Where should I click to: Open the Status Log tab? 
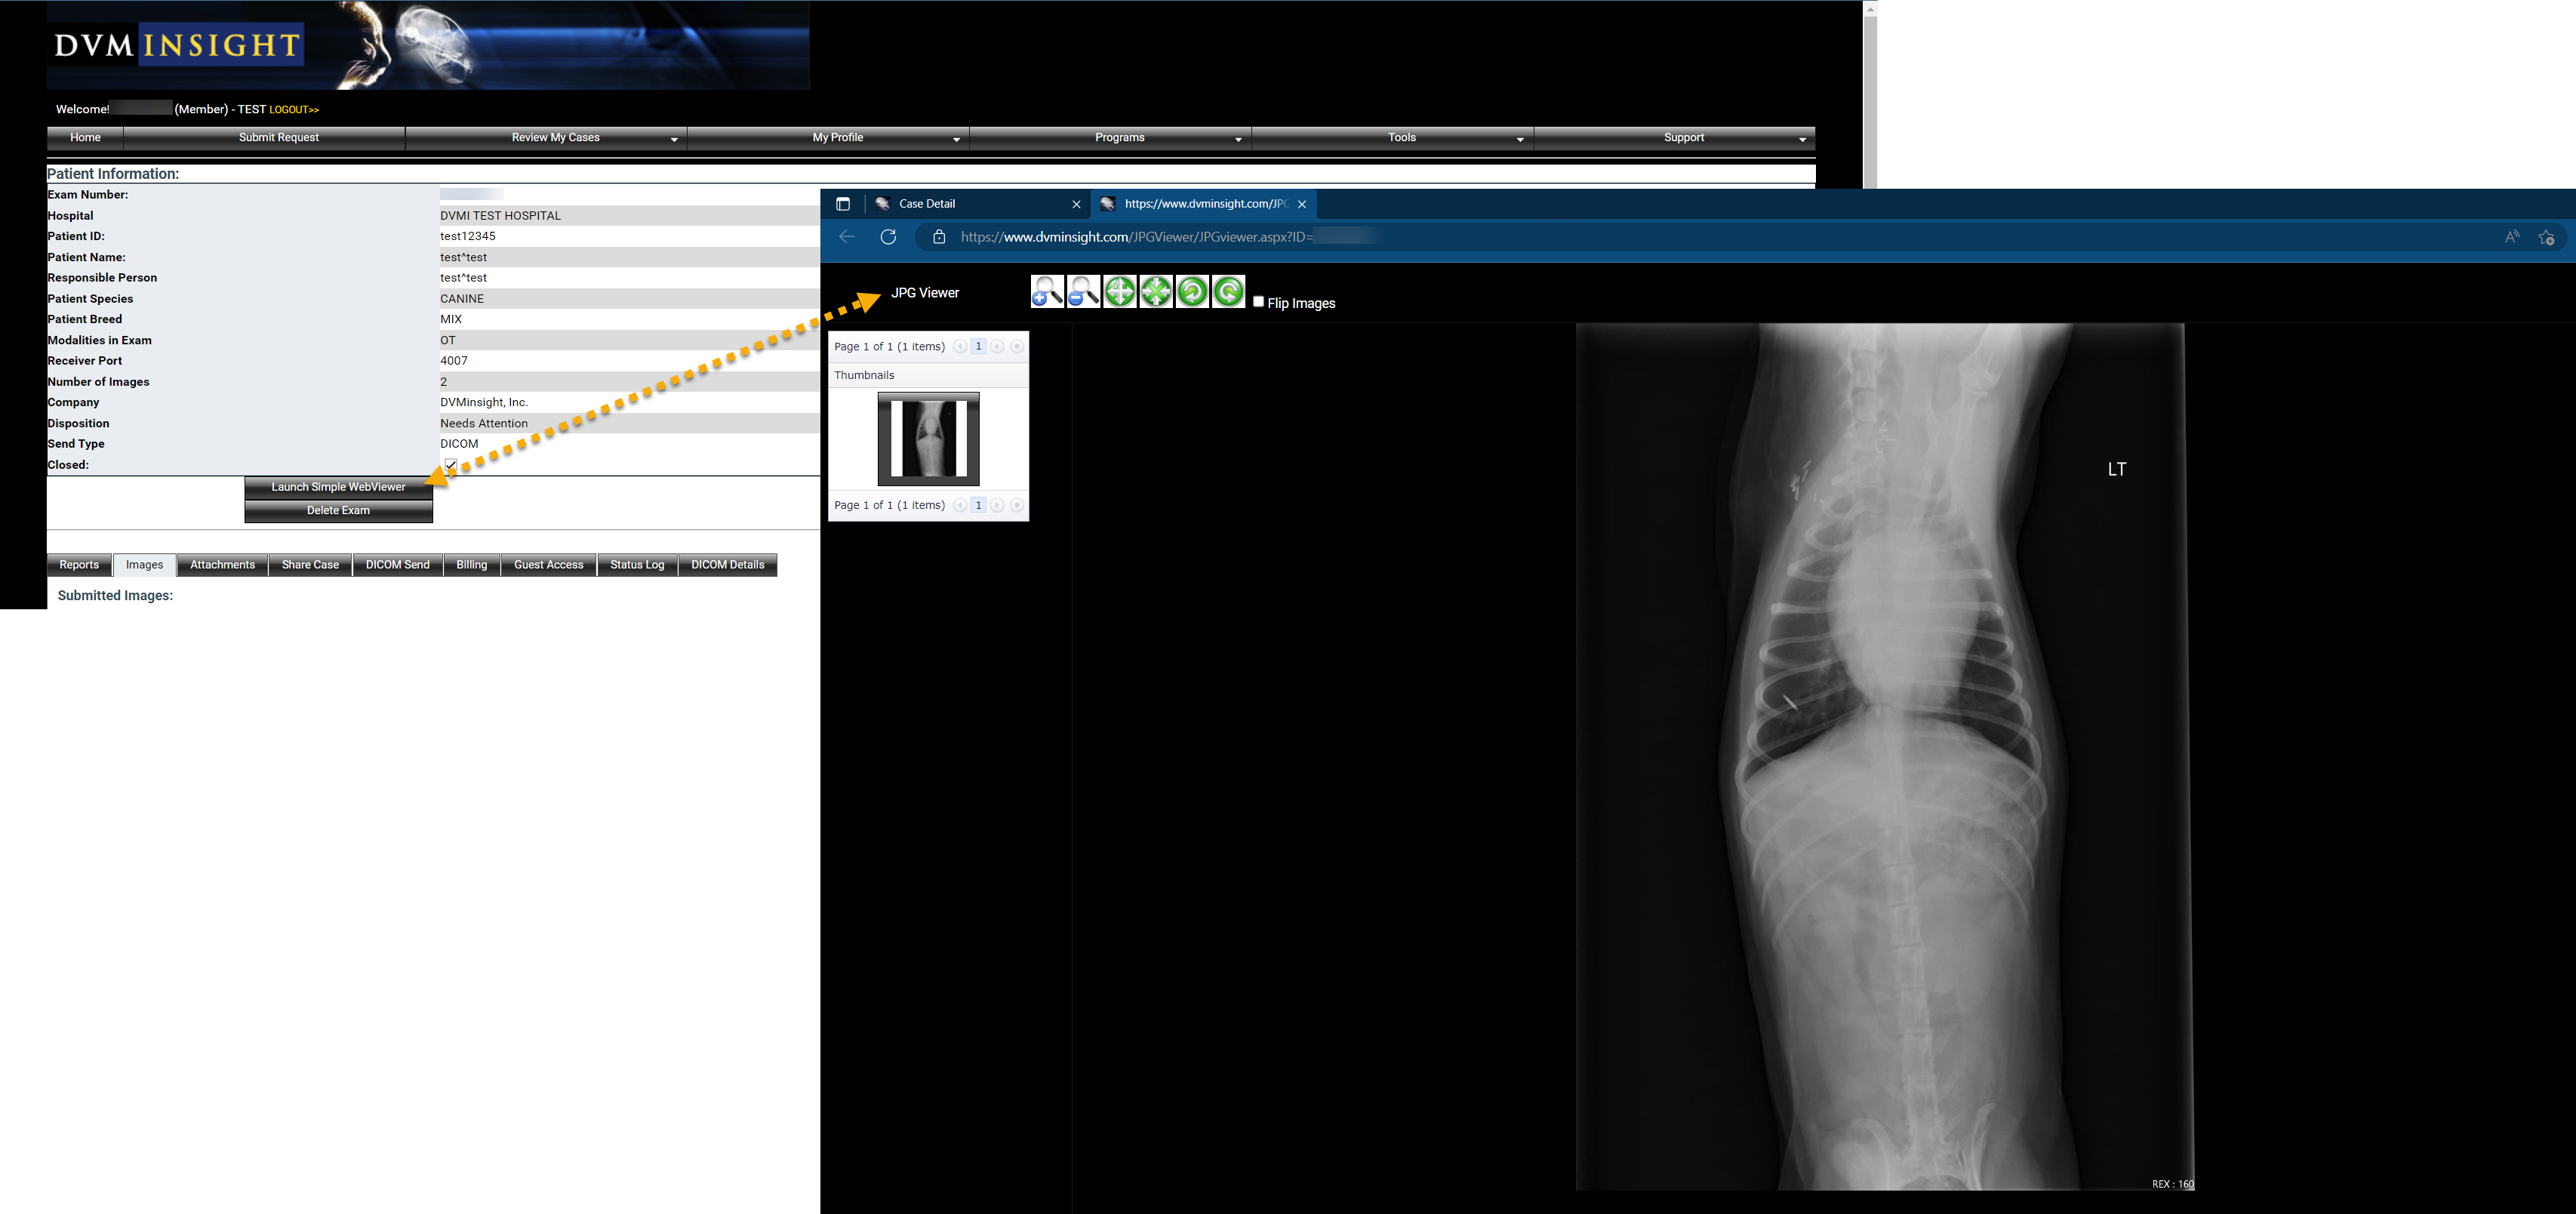[x=637, y=565]
